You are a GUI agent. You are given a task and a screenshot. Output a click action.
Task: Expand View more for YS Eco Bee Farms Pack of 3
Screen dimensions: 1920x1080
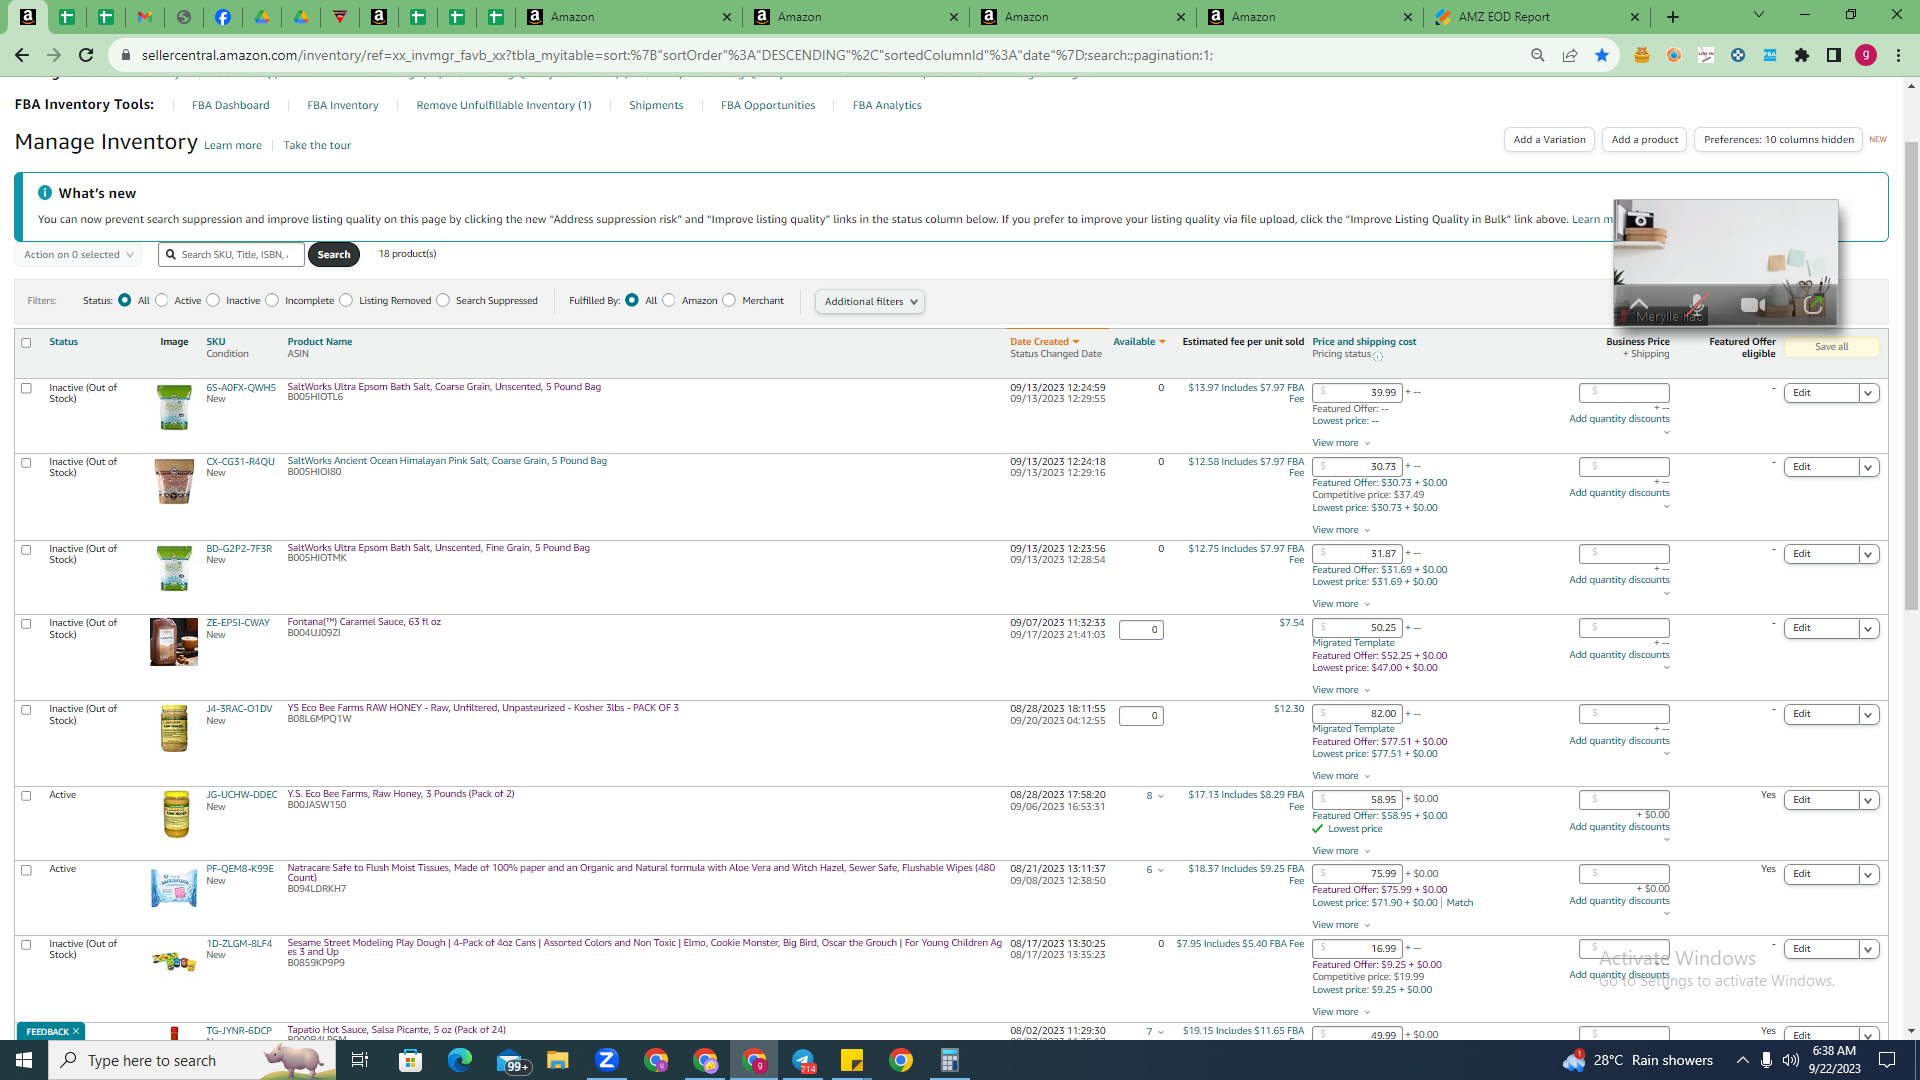pyautogui.click(x=1341, y=776)
